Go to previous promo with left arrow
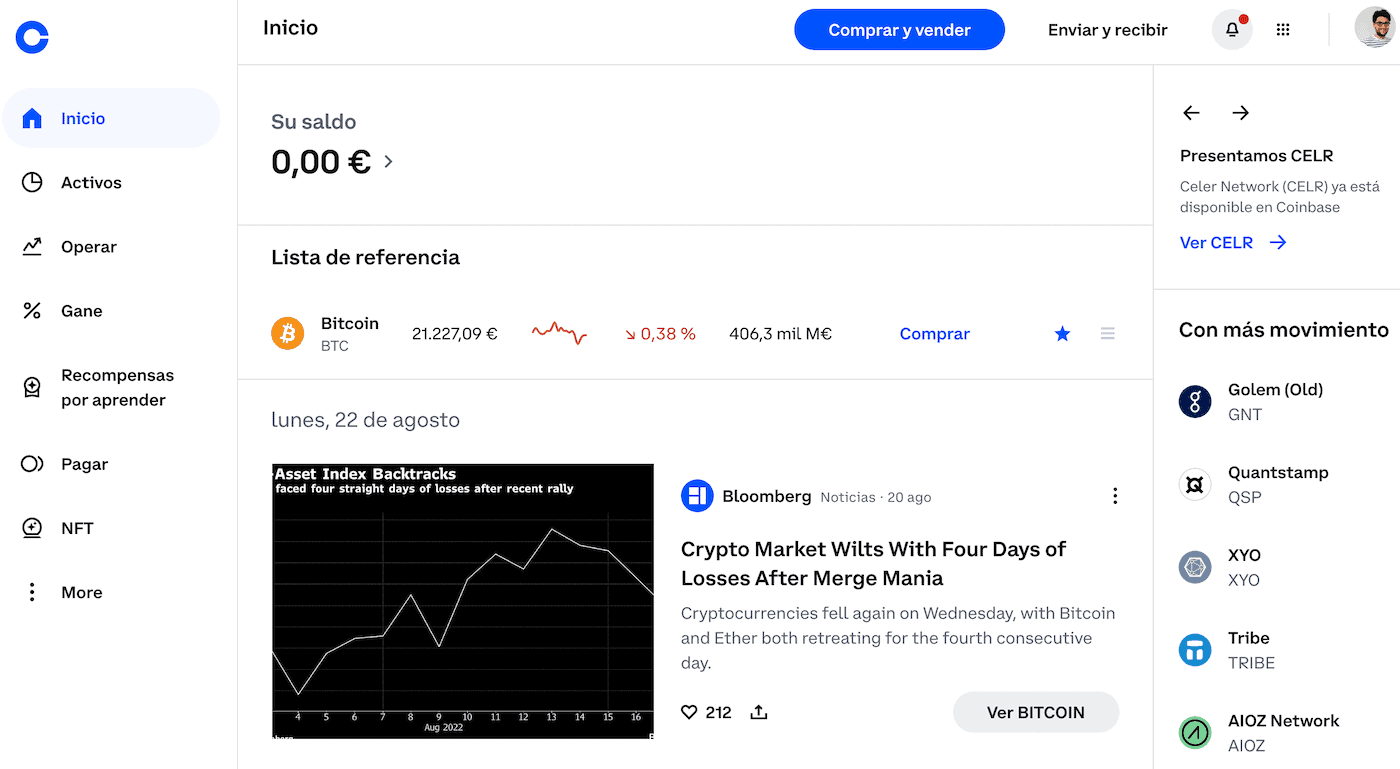The height and width of the screenshot is (769, 1400). click(x=1191, y=113)
